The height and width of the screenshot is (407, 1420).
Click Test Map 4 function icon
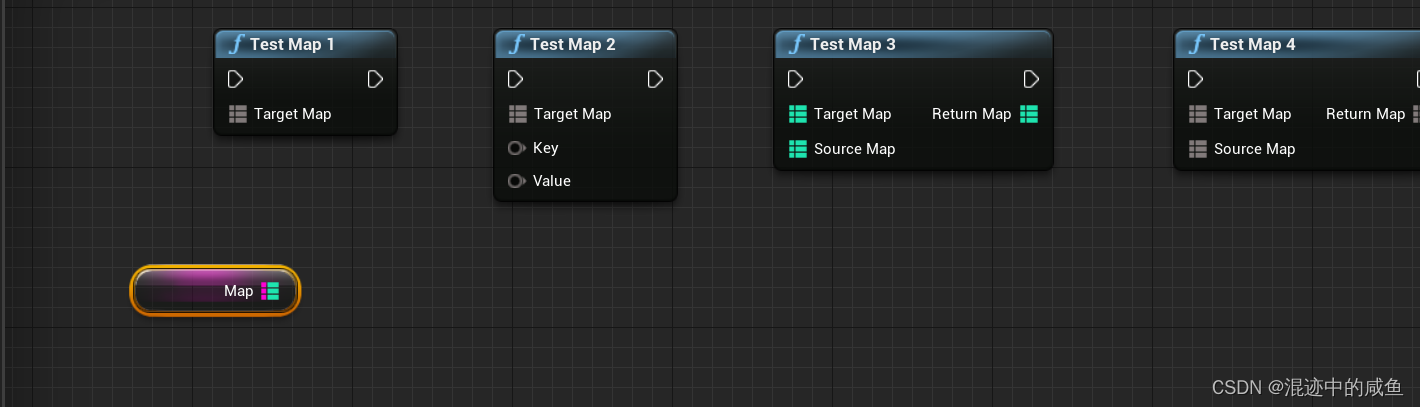pyautogui.click(x=1196, y=44)
